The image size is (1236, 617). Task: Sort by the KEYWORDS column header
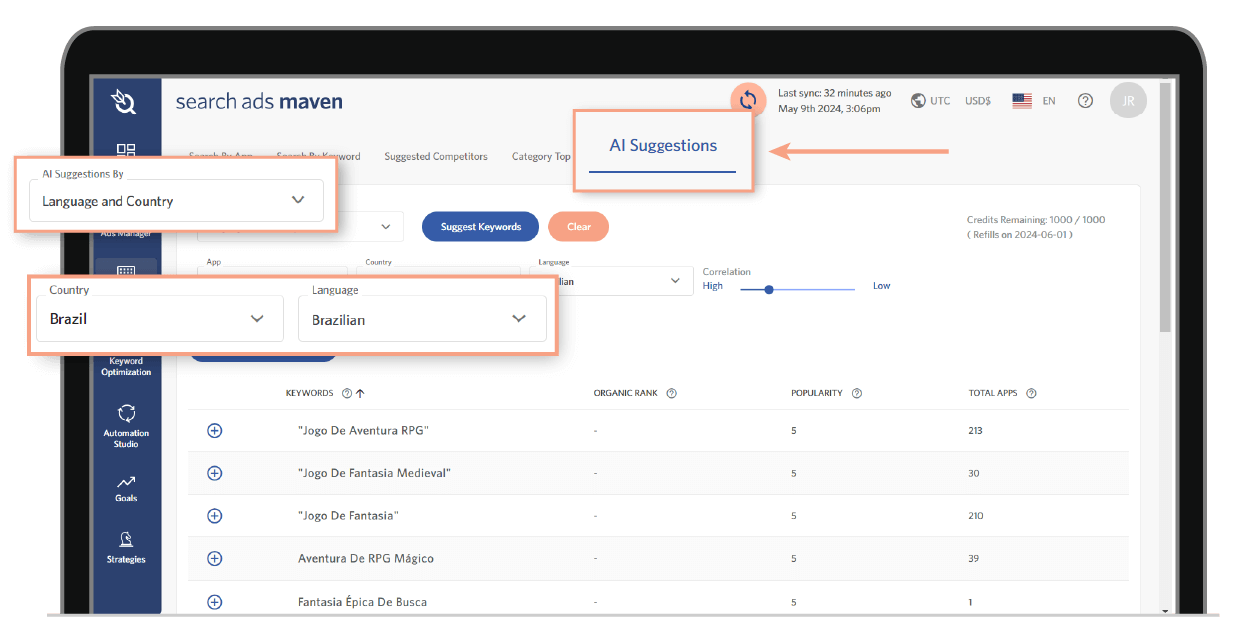tap(309, 393)
